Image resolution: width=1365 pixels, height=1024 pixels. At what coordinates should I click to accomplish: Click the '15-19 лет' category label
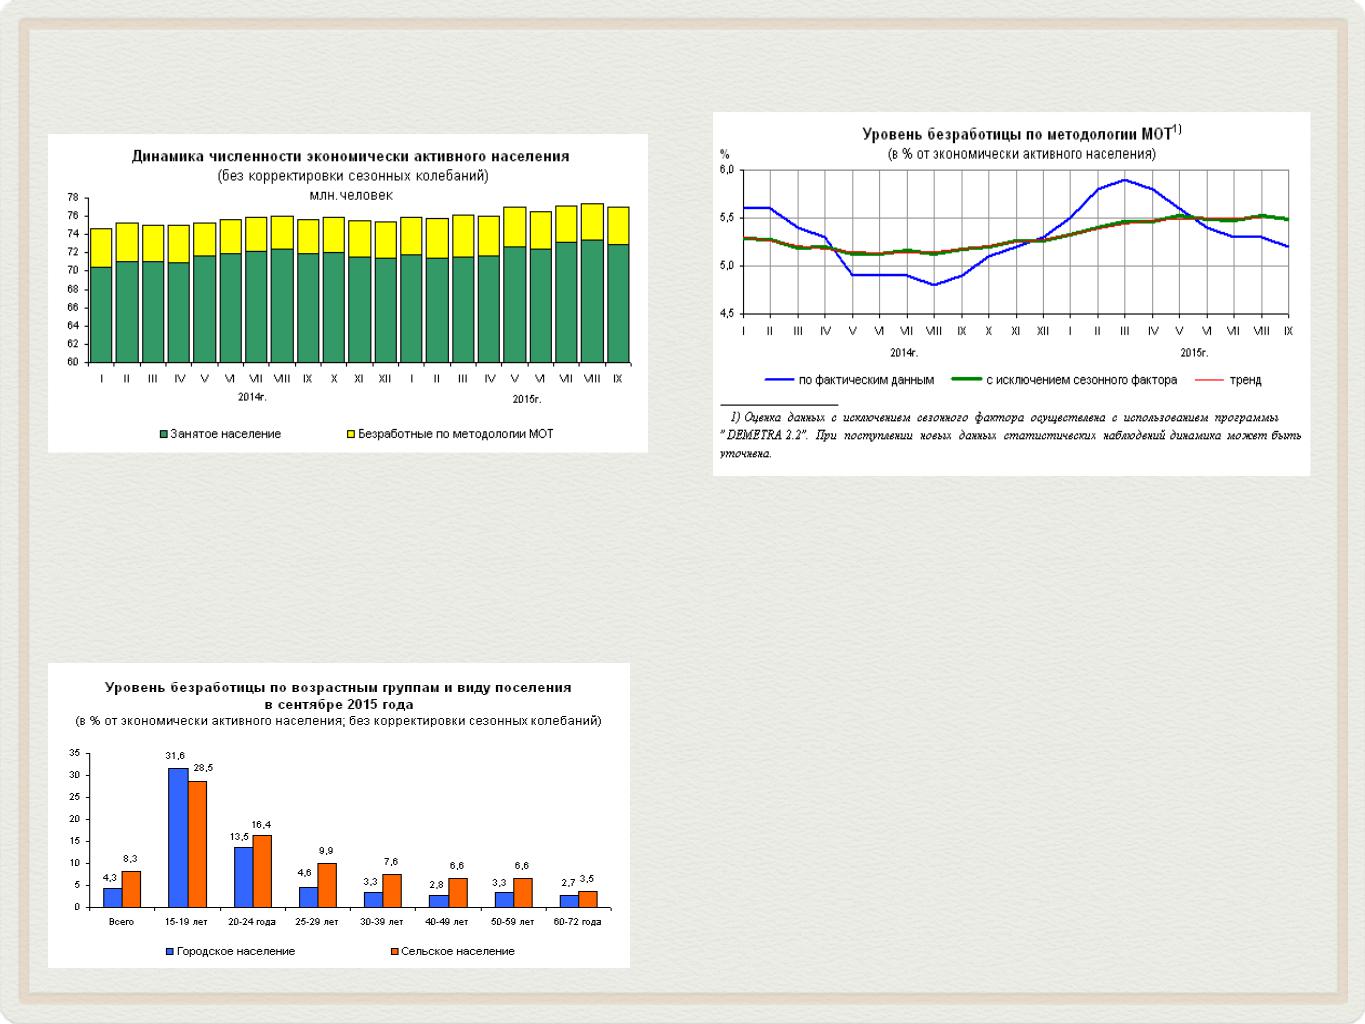186,922
